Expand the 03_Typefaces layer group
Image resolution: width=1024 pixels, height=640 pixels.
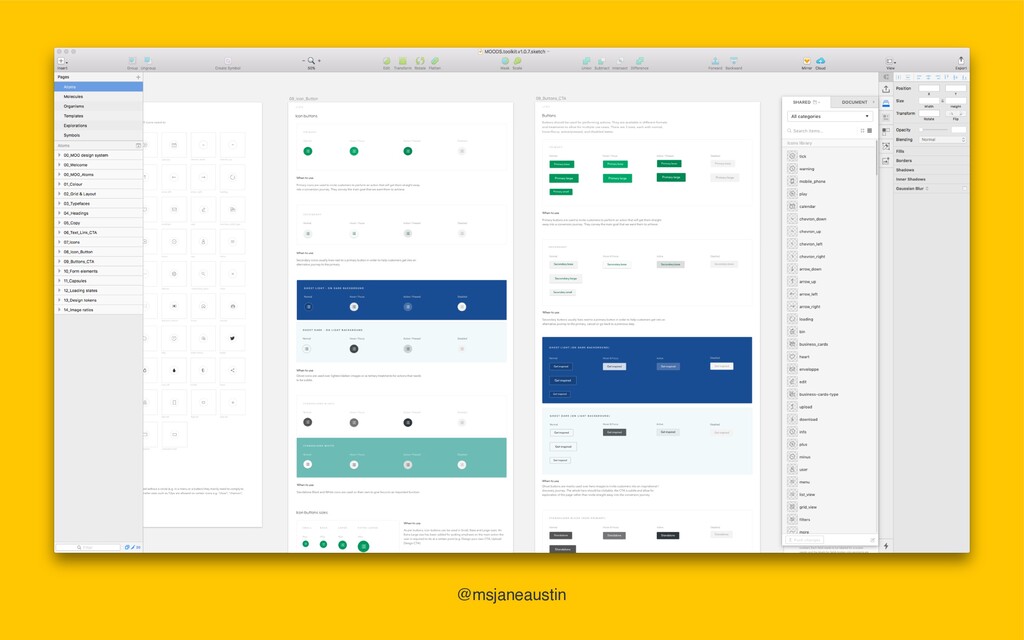(x=59, y=204)
